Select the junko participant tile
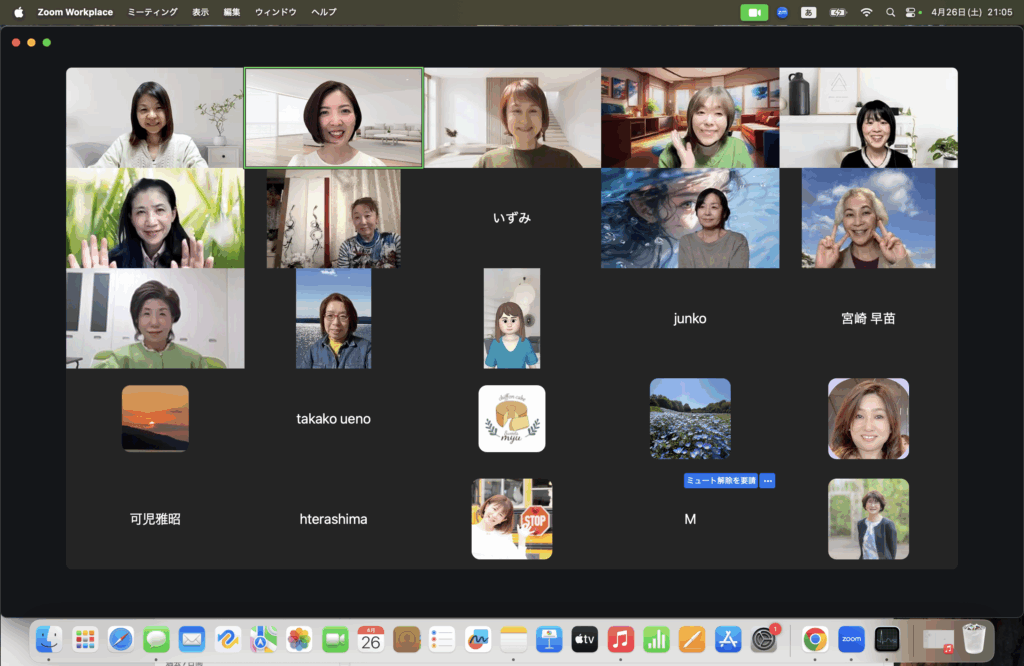Image resolution: width=1024 pixels, height=666 pixels. 690,319
